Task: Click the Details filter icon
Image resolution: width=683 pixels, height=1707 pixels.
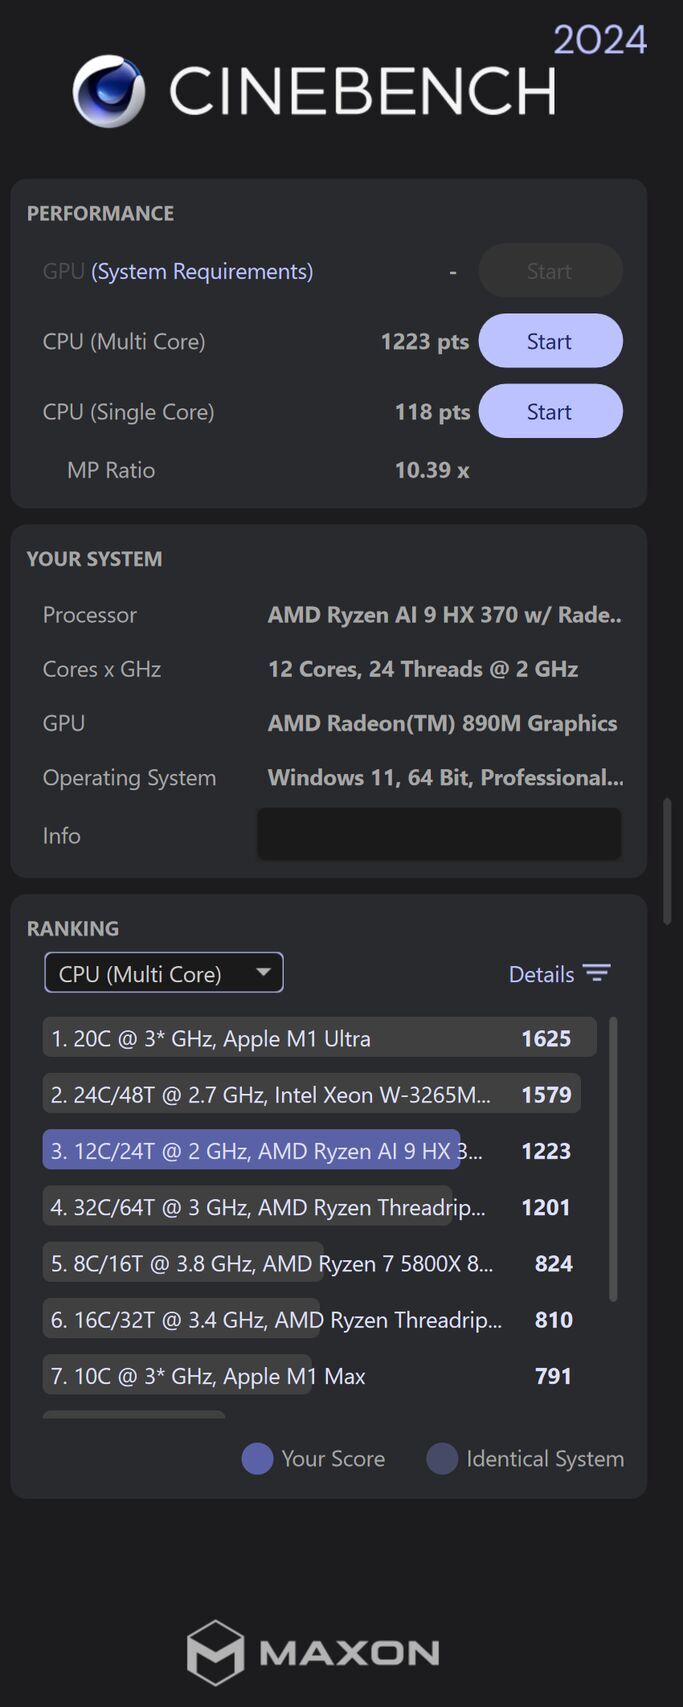Action: tap(597, 972)
